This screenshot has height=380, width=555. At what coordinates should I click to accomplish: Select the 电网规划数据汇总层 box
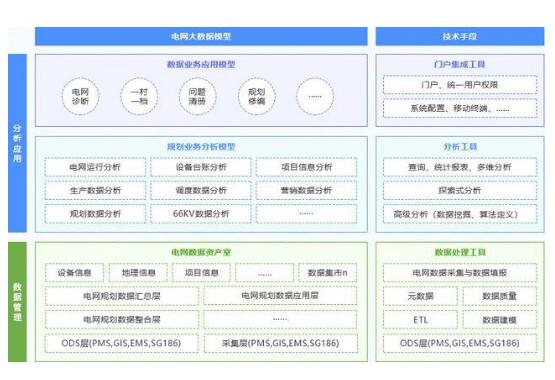[122, 296]
